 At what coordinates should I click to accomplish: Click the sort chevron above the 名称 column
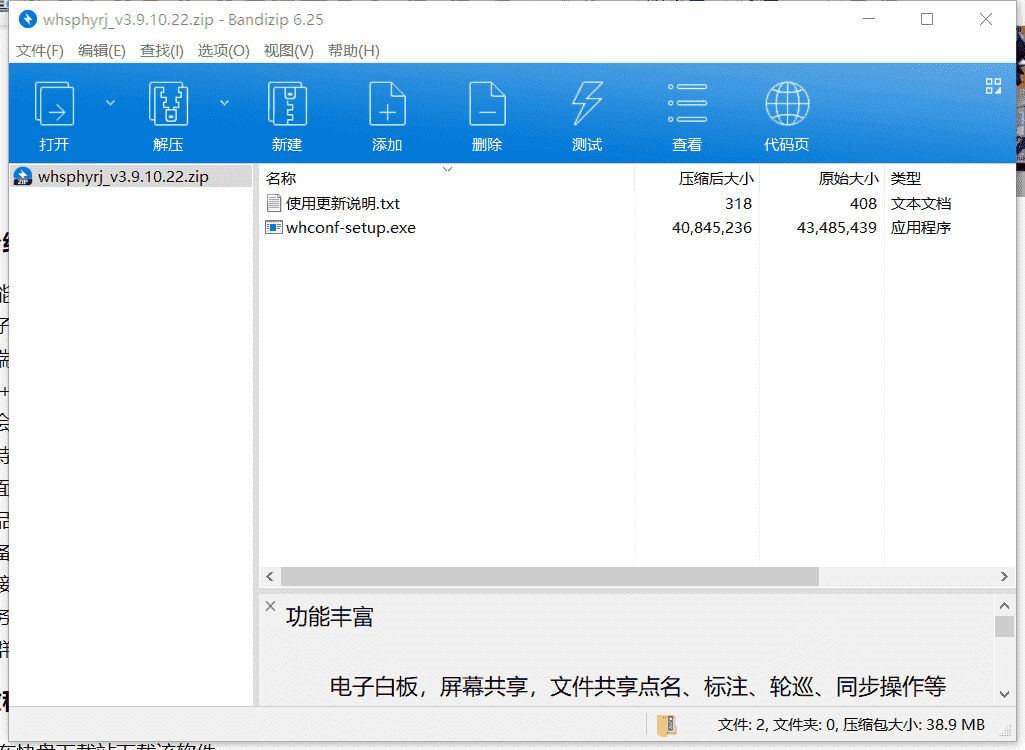[x=447, y=169]
